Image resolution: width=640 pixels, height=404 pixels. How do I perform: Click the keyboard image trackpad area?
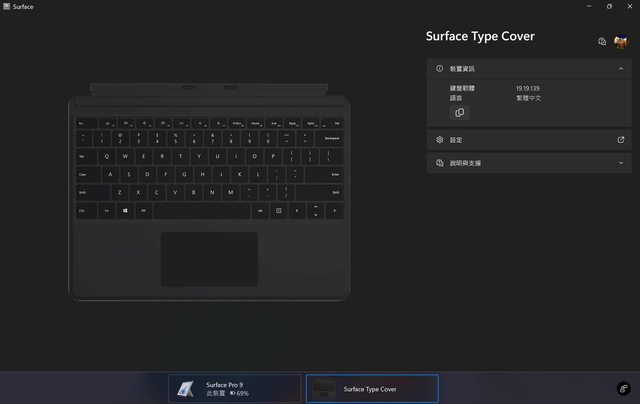tap(209, 259)
